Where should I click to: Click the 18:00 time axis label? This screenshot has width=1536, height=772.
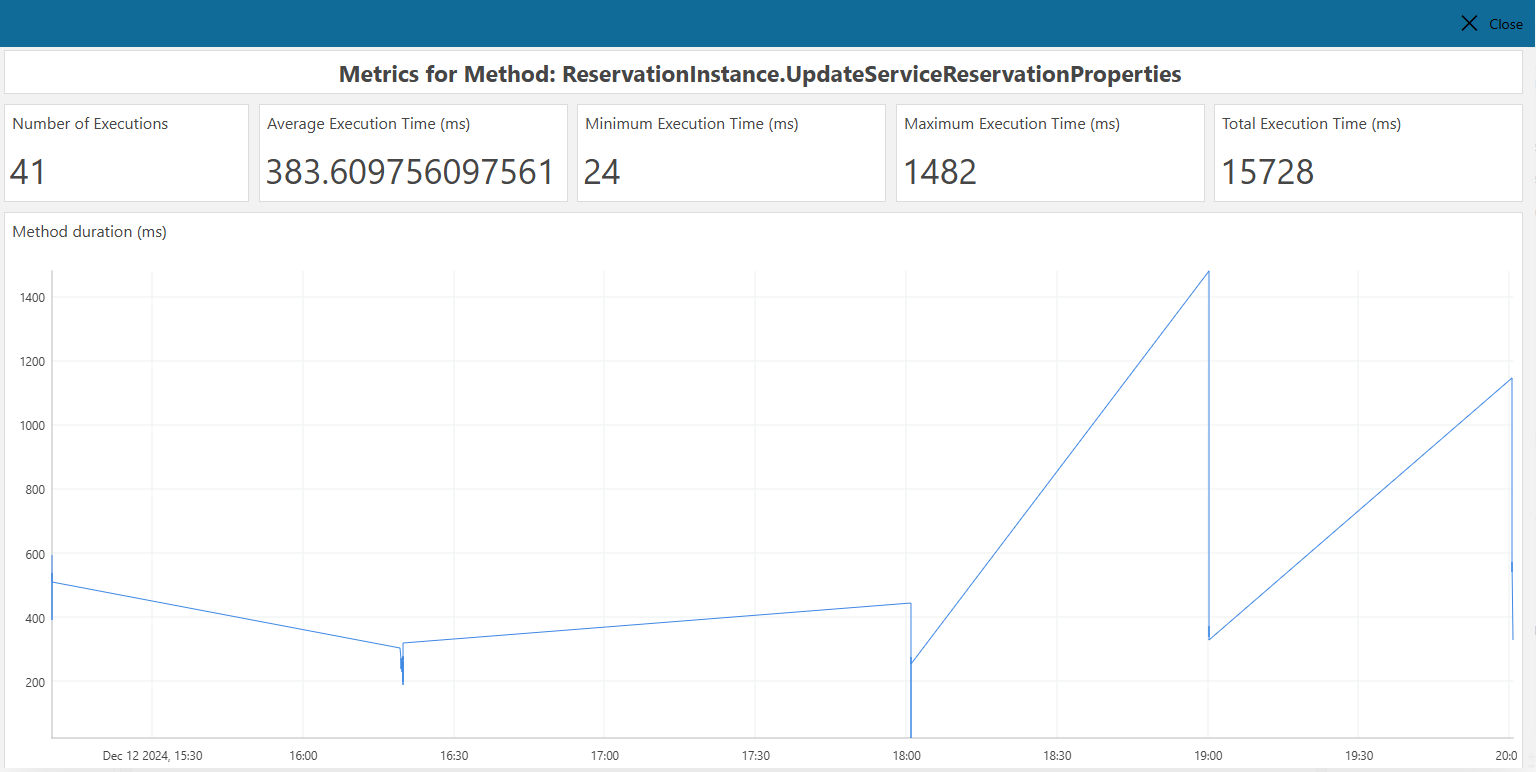[907, 756]
